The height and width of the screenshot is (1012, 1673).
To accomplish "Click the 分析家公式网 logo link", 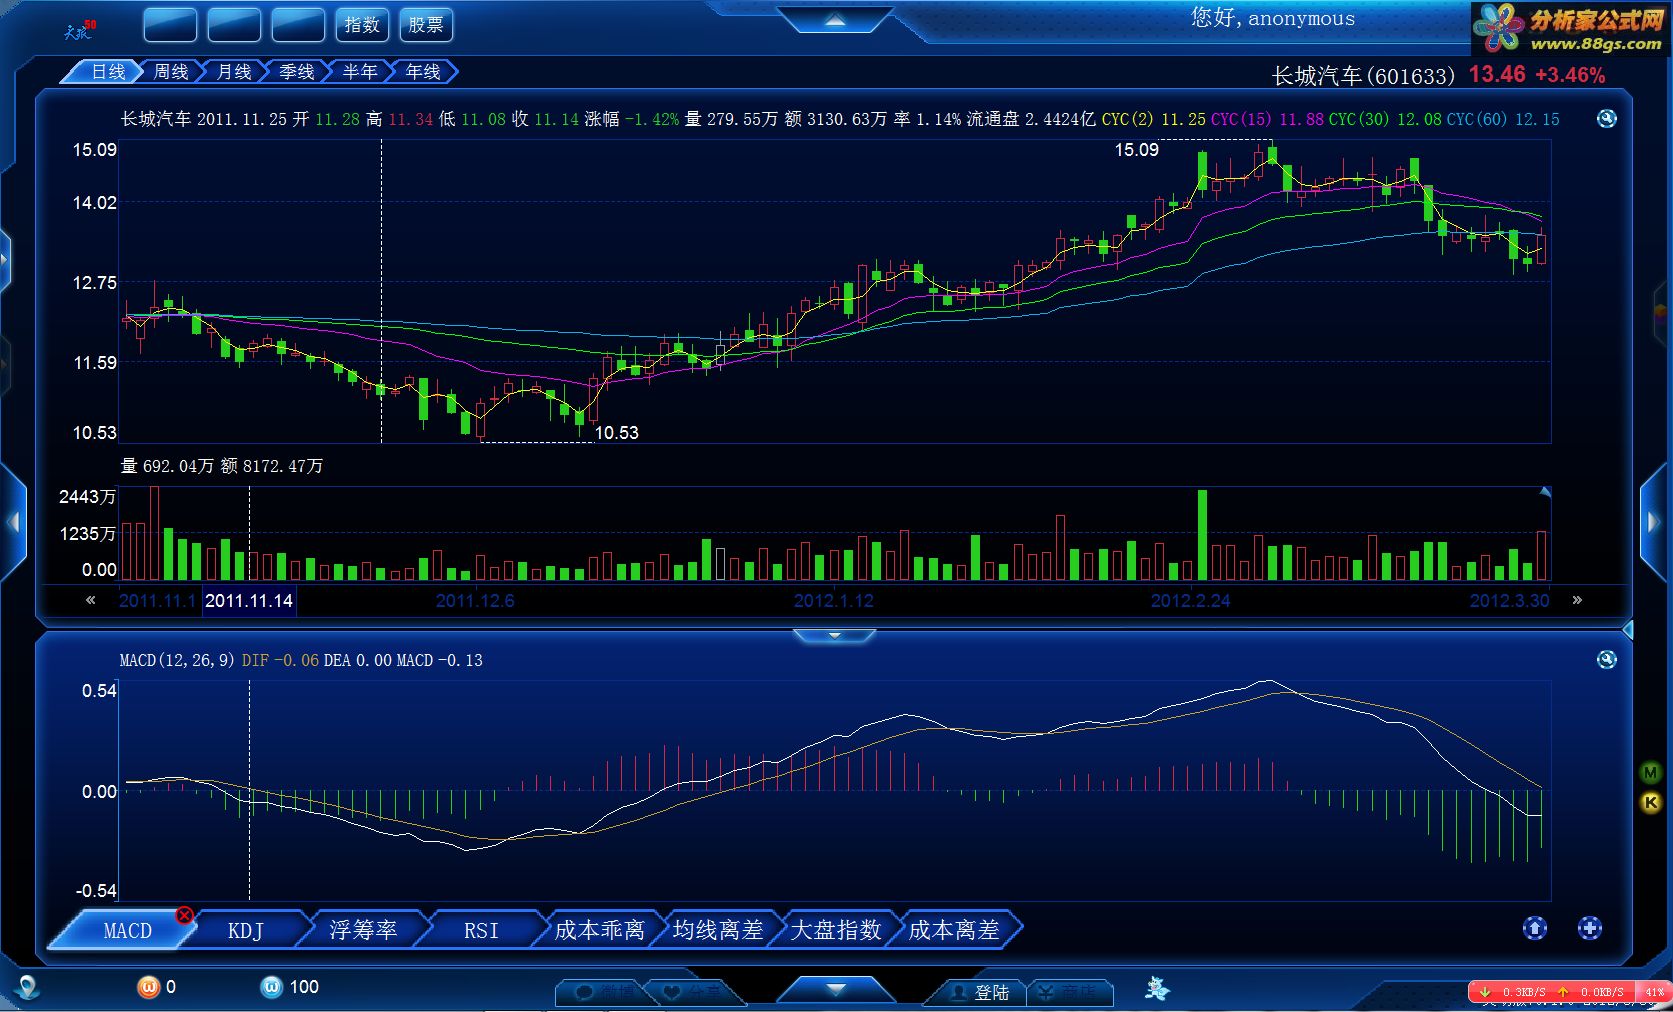I will point(1570,28).
